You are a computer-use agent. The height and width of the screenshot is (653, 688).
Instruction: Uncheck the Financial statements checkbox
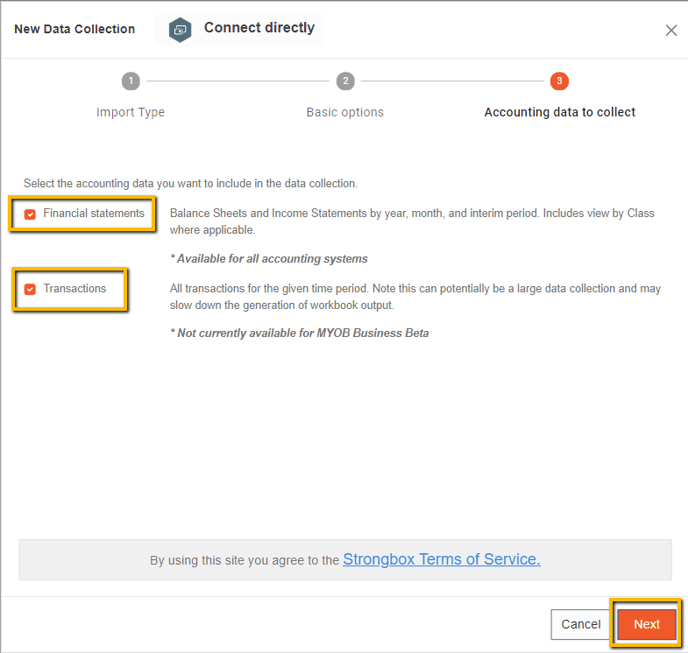coord(30,214)
